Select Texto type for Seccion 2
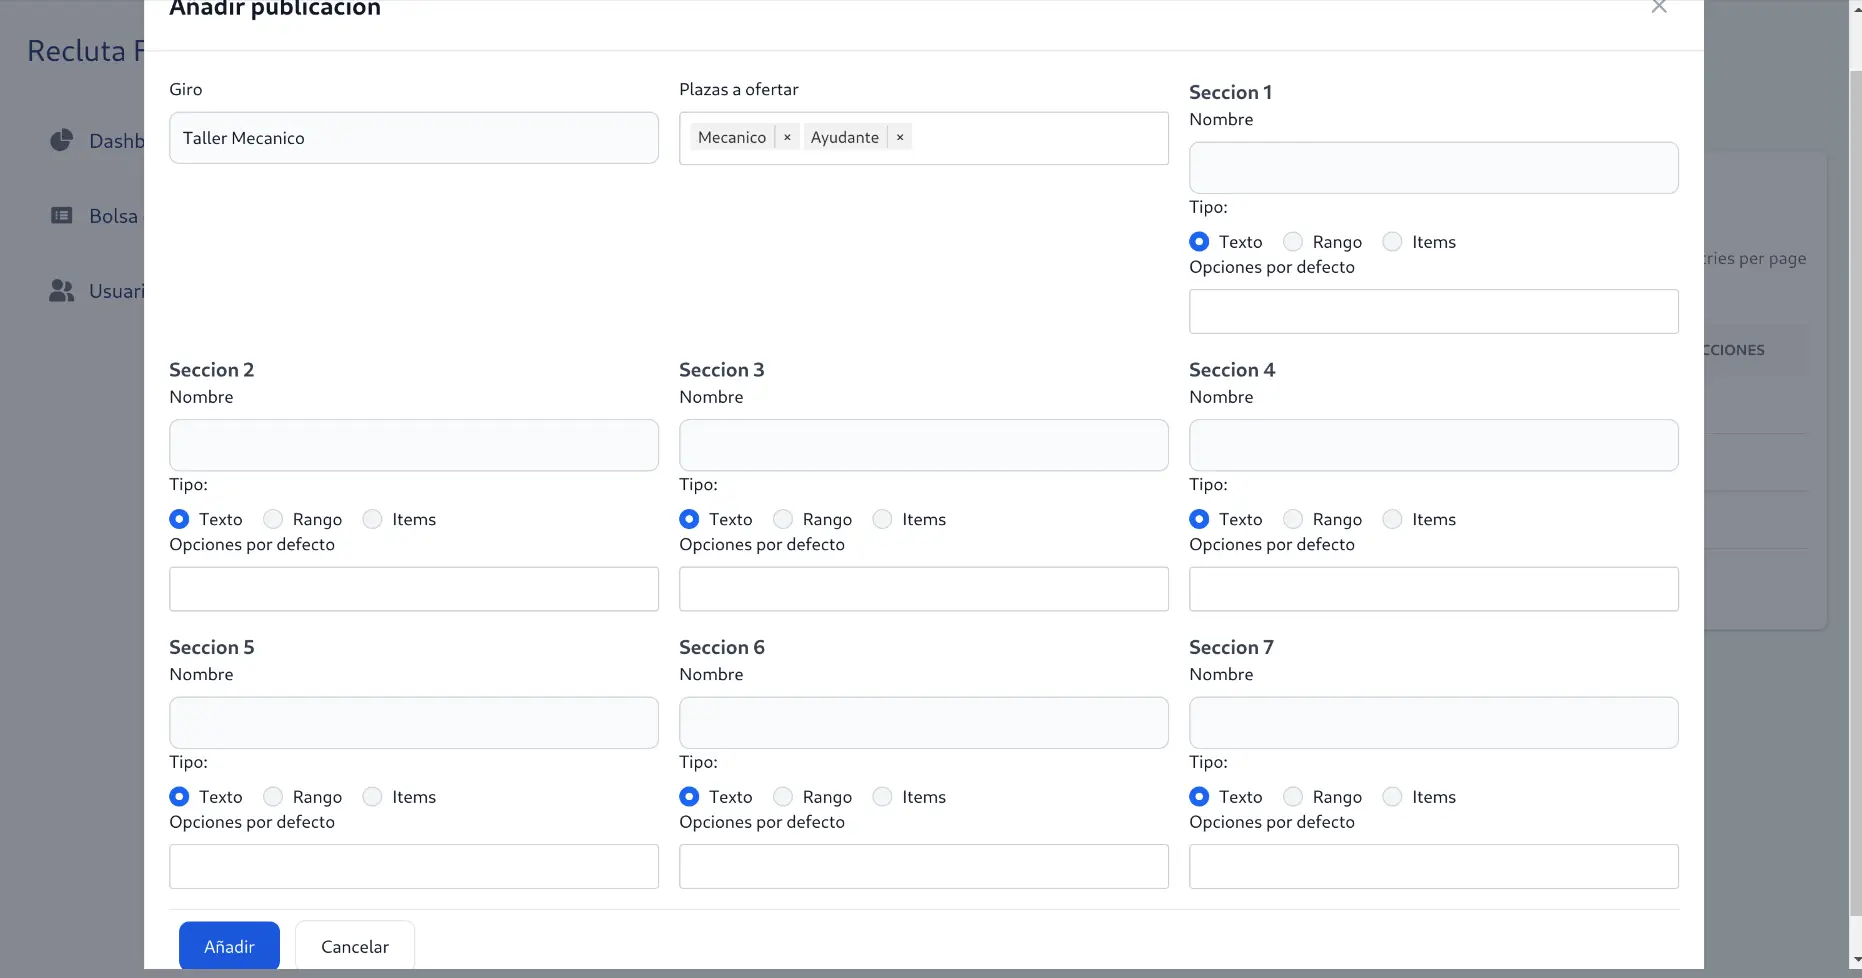 point(179,519)
